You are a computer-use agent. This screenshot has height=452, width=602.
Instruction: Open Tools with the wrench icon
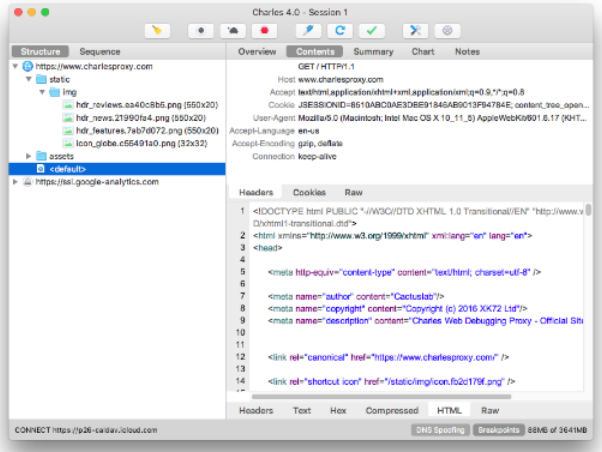(x=415, y=31)
